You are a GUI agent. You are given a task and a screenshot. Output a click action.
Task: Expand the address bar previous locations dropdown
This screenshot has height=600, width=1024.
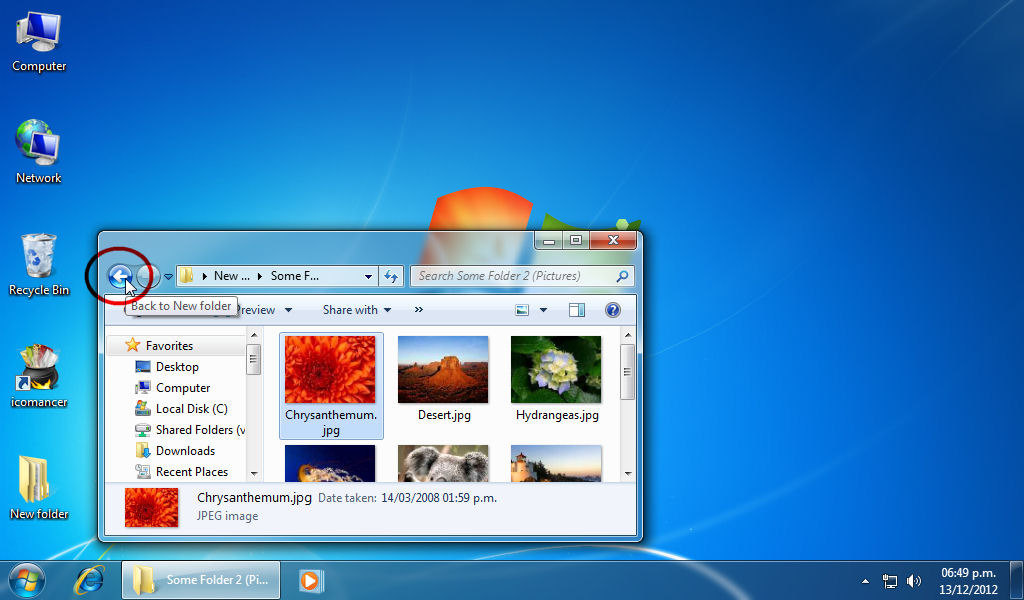coord(368,276)
